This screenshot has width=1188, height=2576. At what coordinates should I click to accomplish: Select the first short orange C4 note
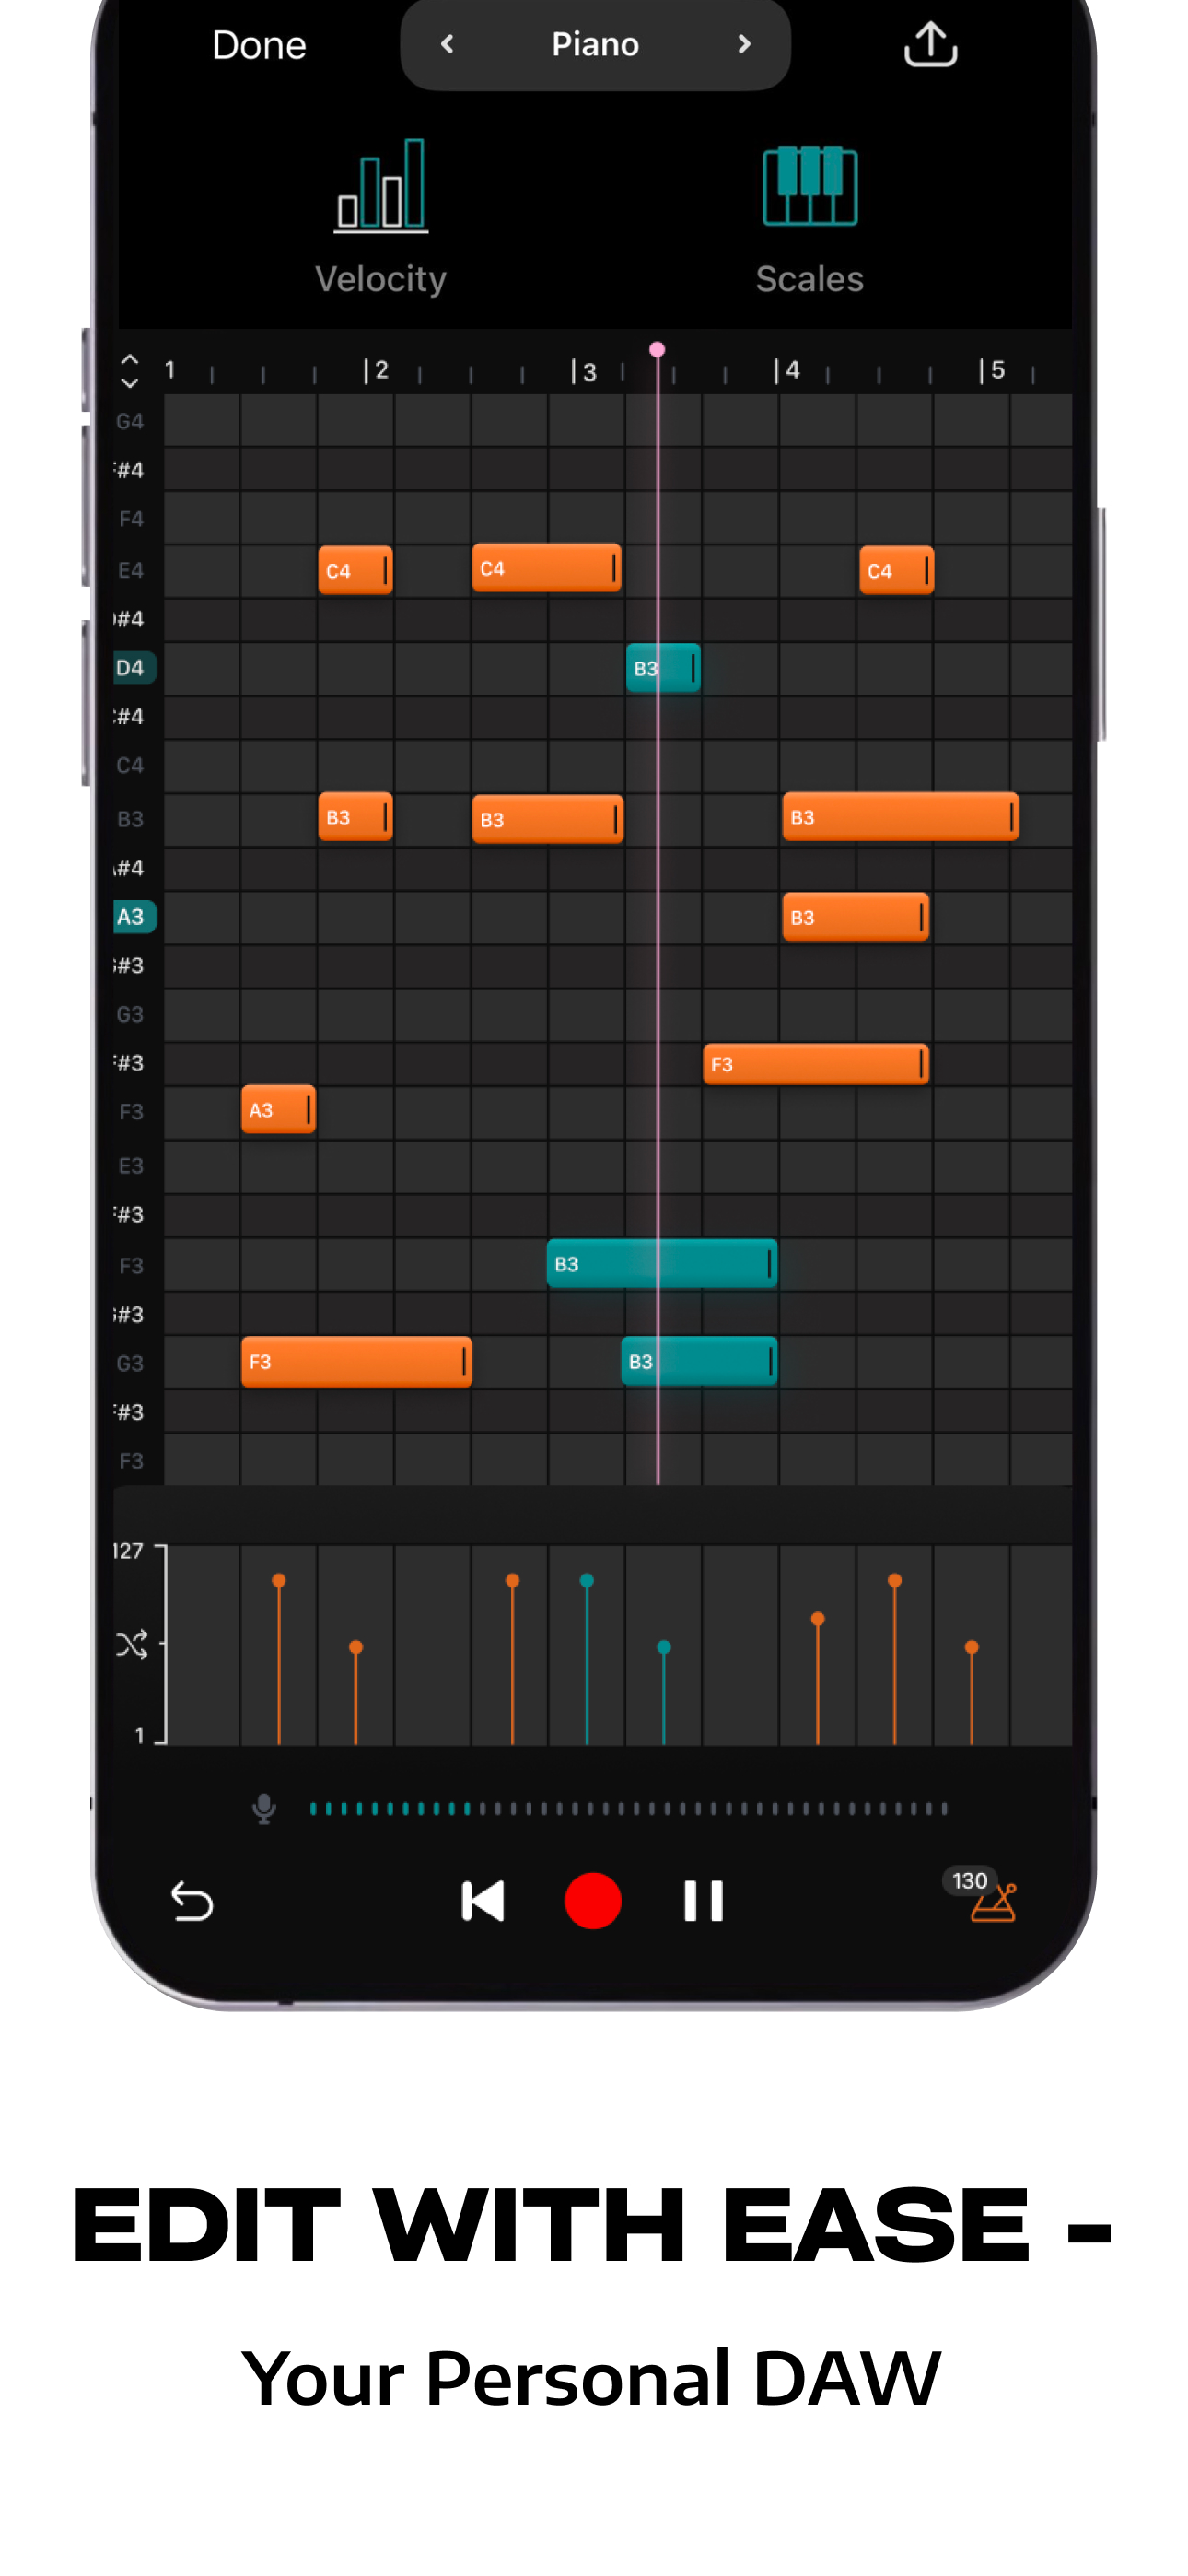[355, 571]
